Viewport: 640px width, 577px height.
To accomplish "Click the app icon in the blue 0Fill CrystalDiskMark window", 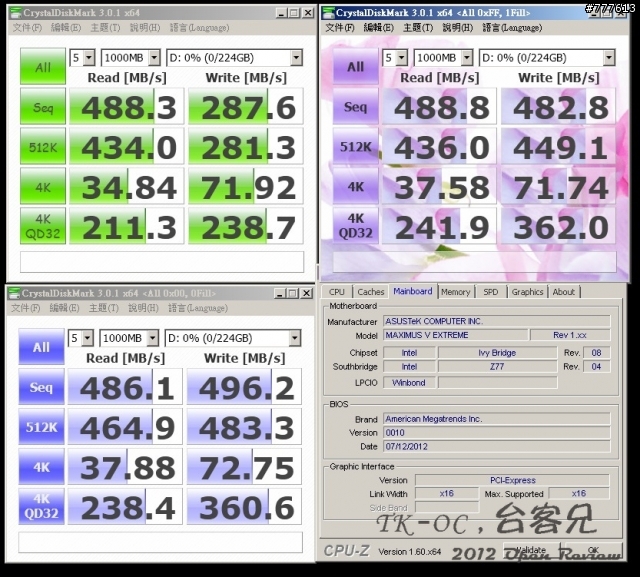I will coord(14,293).
